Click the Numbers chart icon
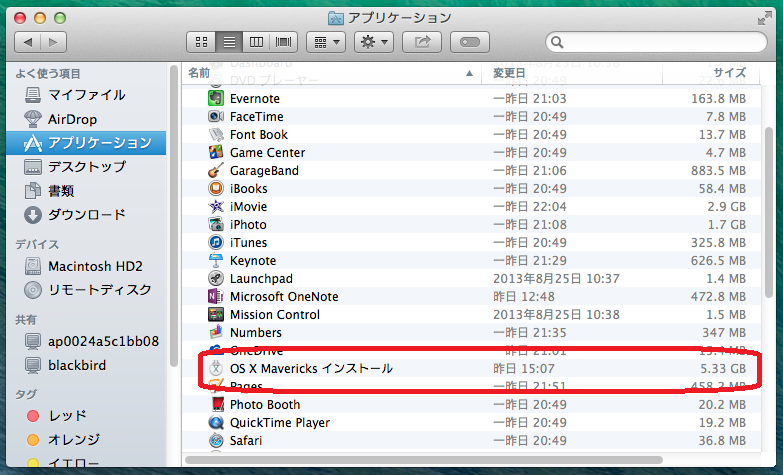Image resolution: width=783 pixels, height=475 pixels. click(x=216, y=332)
